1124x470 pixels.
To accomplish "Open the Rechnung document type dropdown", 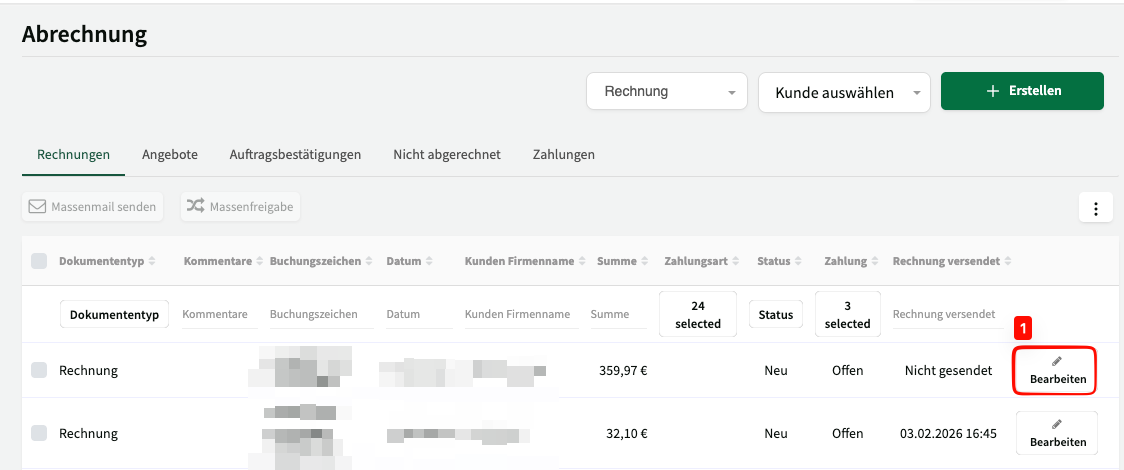I will click(666, 92).
